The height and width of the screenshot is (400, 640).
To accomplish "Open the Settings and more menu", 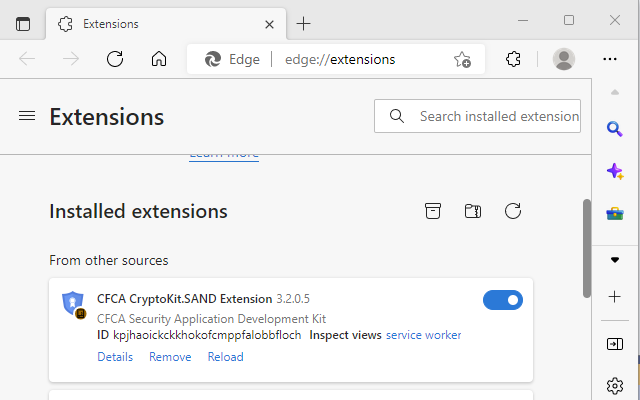I will click(610, 59).
